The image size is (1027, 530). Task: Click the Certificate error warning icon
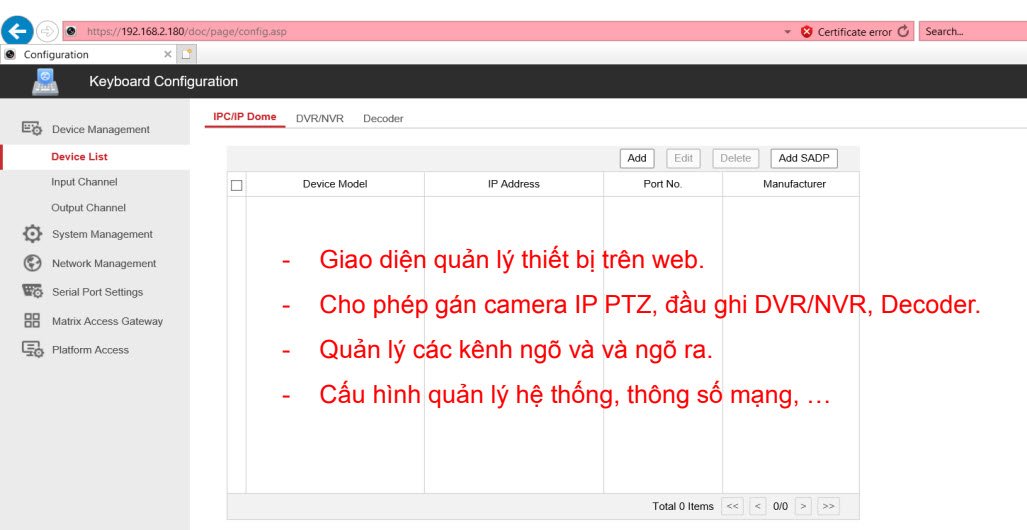pyautogui.click(x=807, y=32)
